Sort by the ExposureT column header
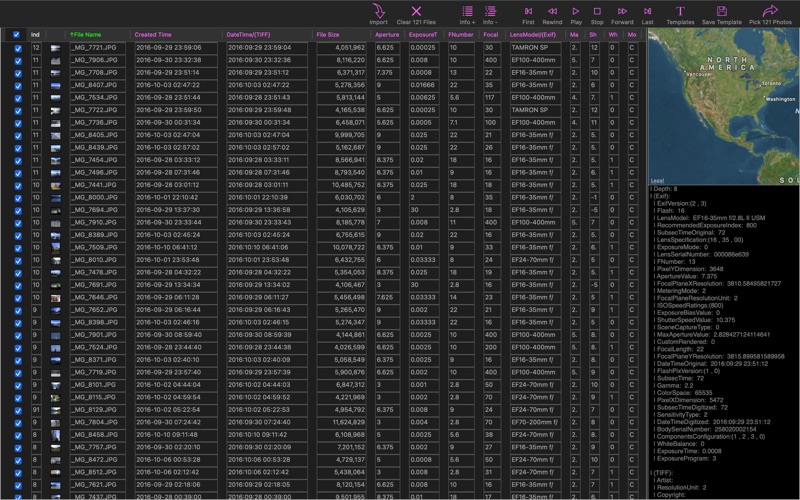The image size is (800, 500). (x=423, y=35)
